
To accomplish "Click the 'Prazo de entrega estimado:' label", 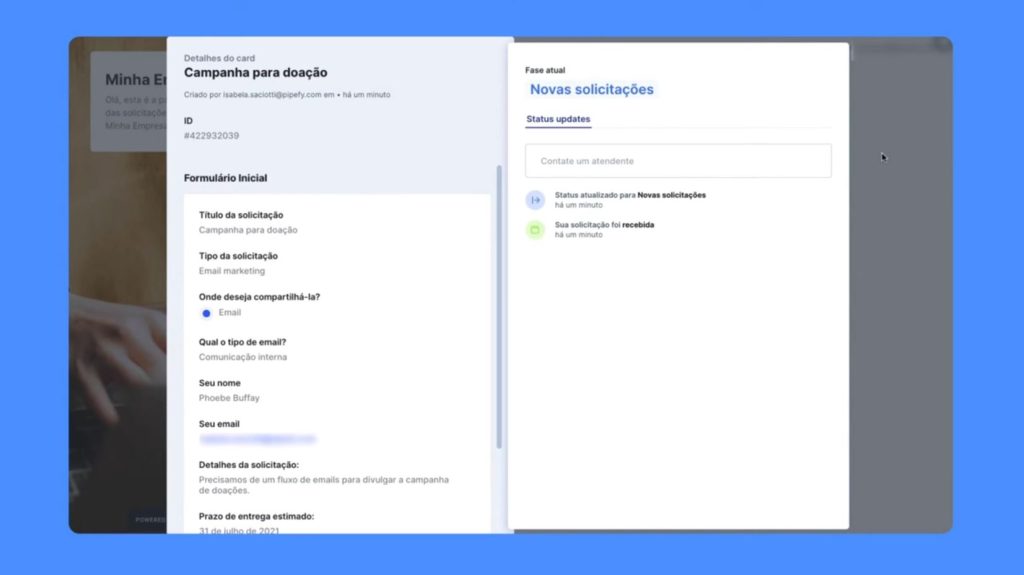I will pyautogui.click(x=256, y=516).
